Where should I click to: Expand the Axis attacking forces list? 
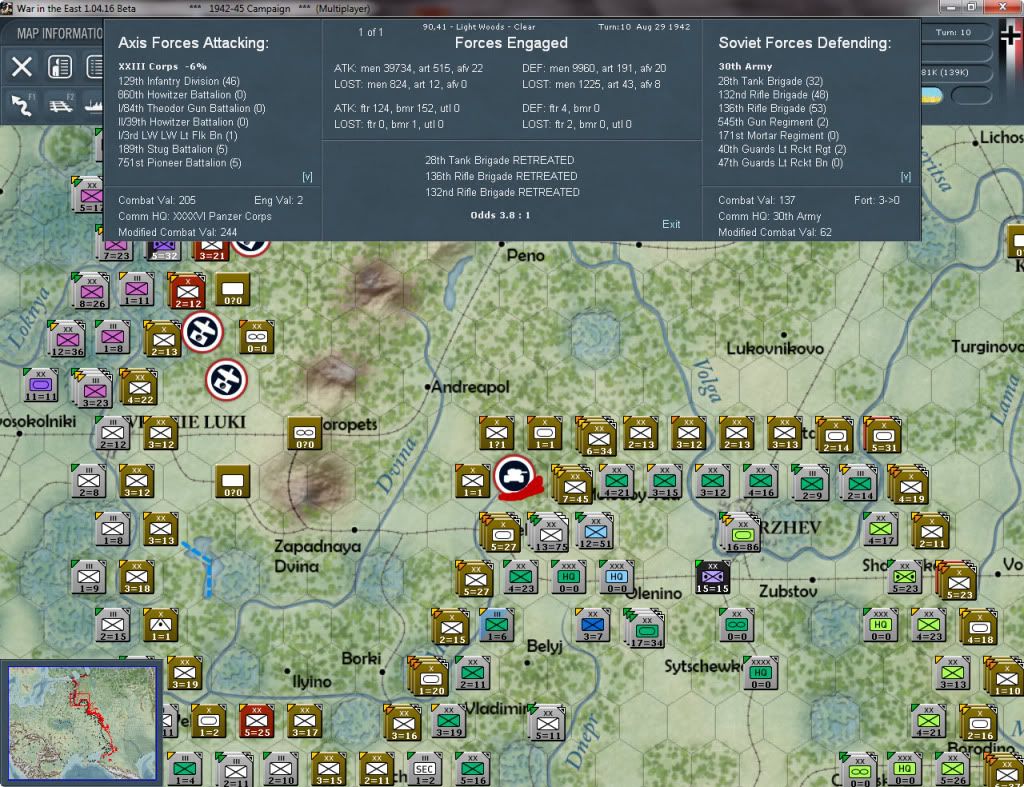pyautogui.click(x=307, y=177)
